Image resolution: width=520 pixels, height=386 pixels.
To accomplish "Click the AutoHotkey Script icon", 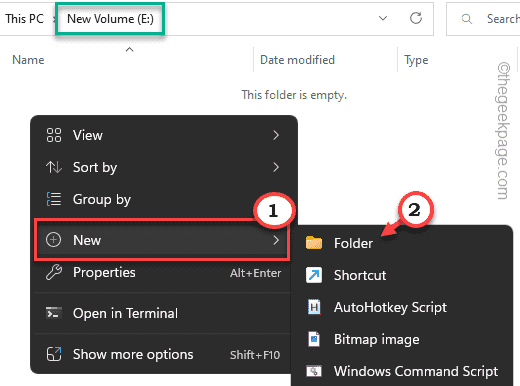I will 314,307.
